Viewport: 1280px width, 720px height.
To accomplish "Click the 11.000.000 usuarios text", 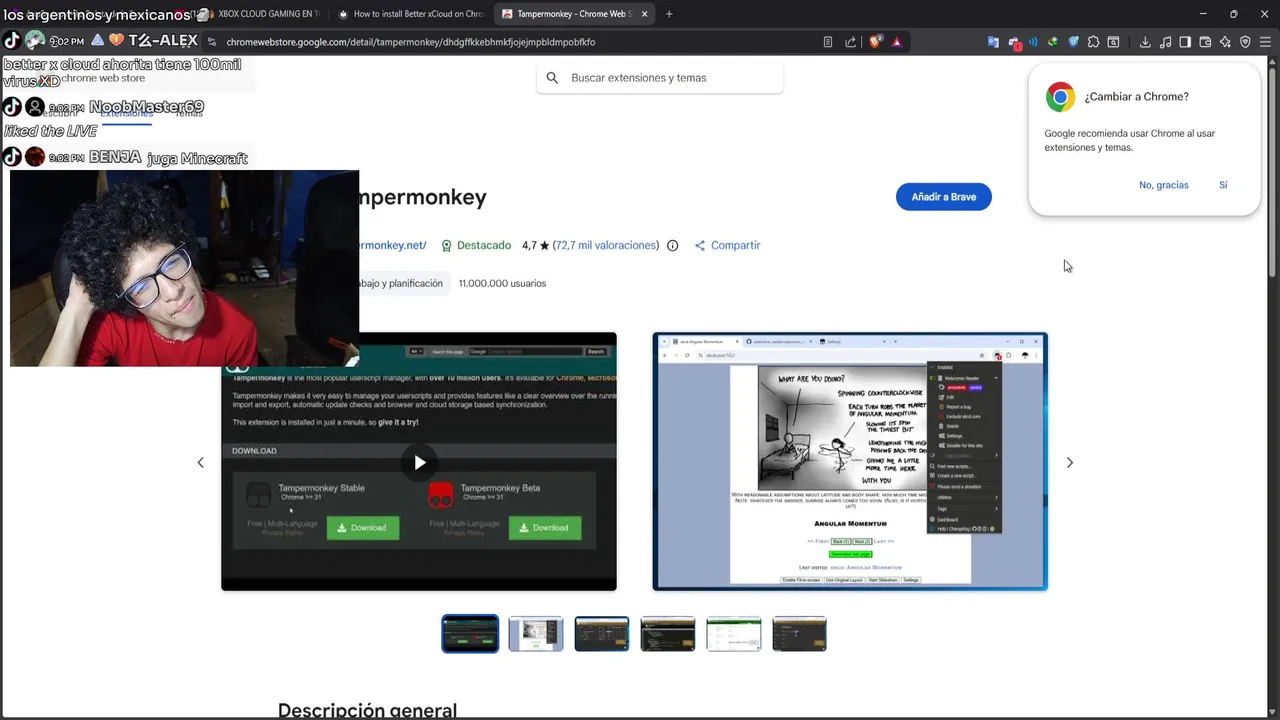I will (x=502, y=283).
